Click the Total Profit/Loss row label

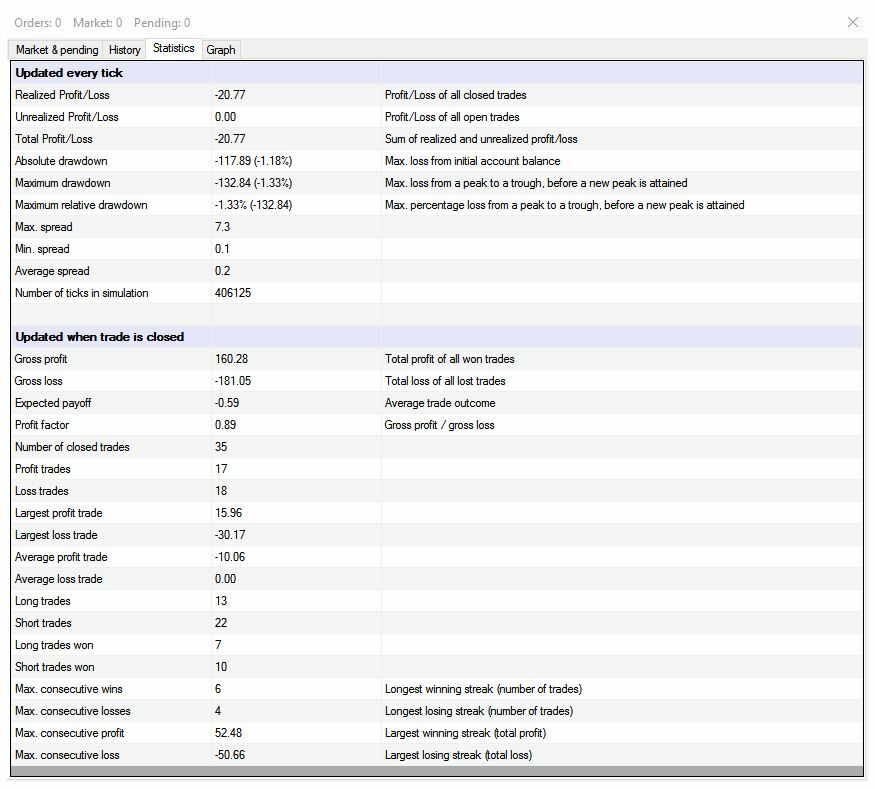54,139
